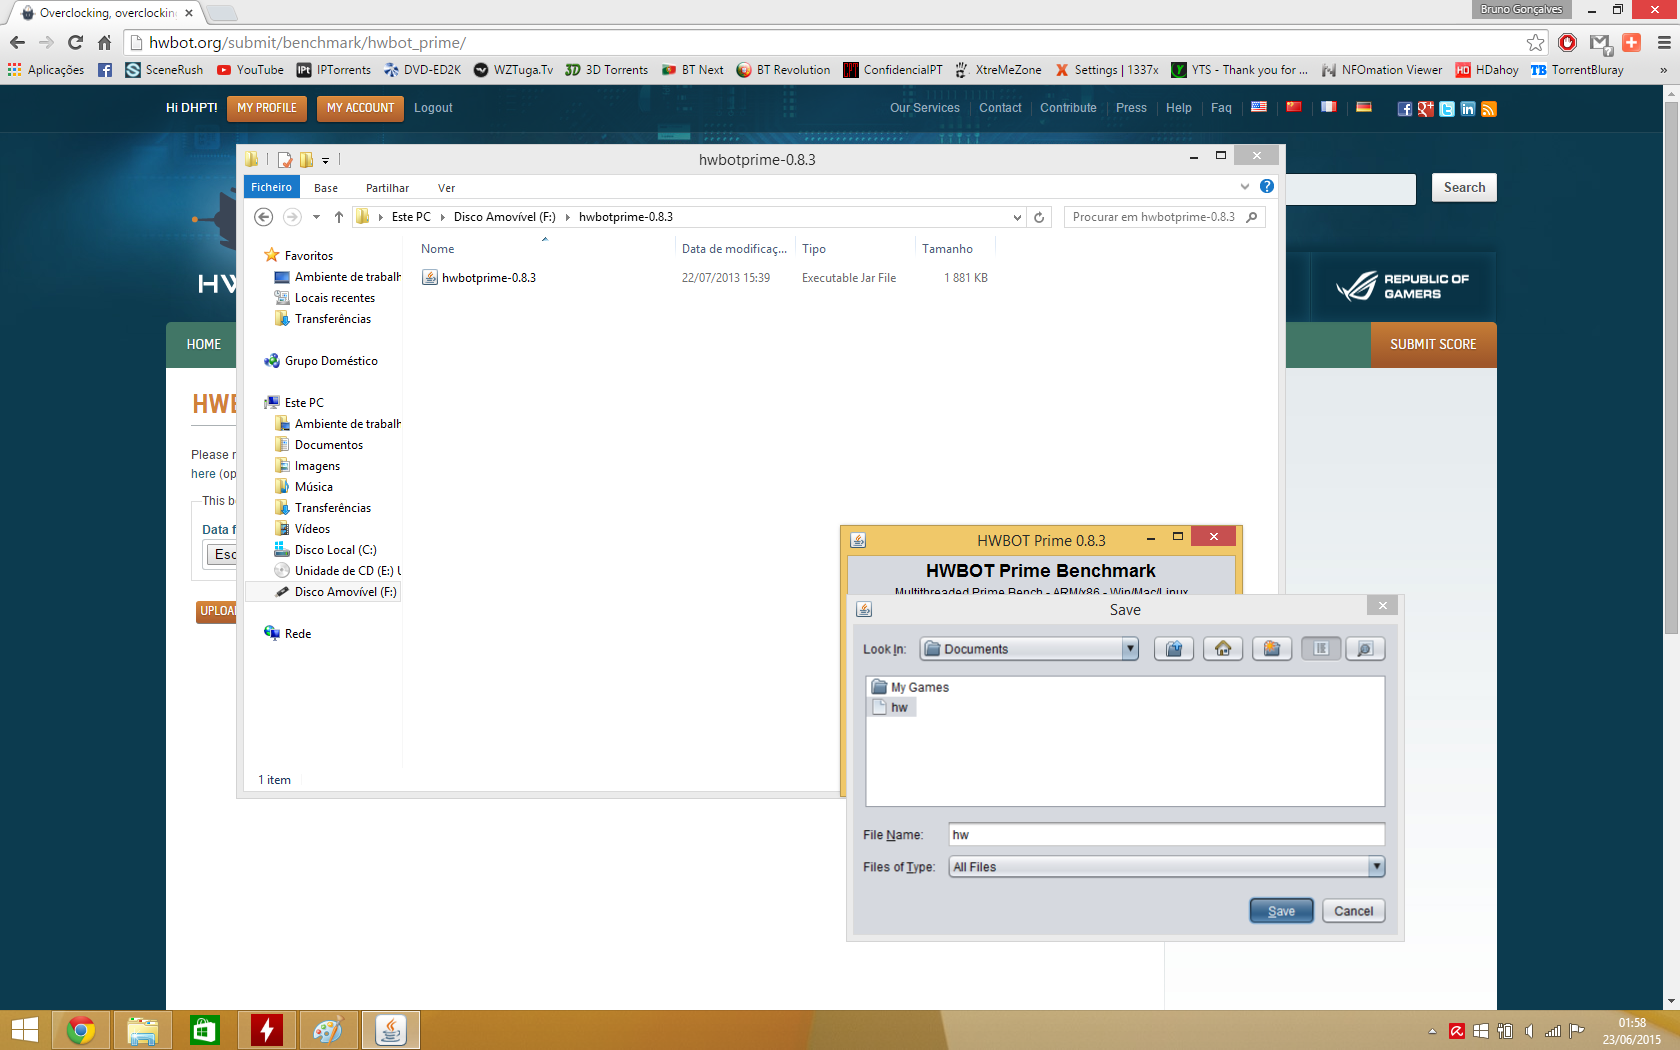
Task: Open YouTube bookmark
Action: pyautogui.click(x=250, y=70)
